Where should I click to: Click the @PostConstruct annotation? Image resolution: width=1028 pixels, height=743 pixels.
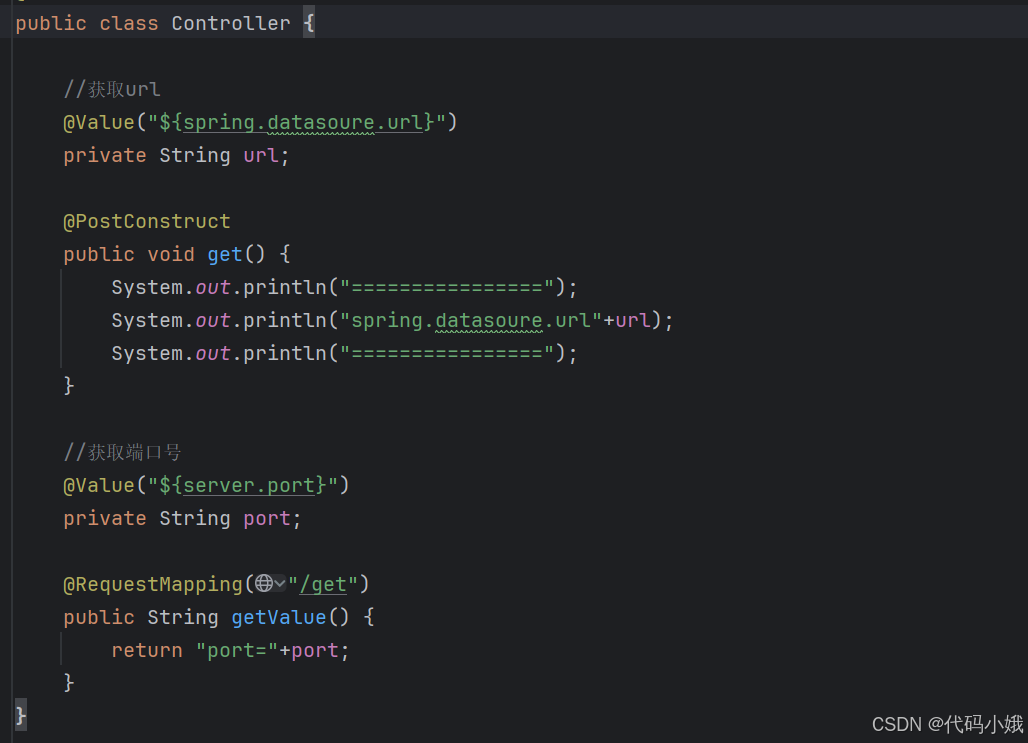coord(147,222)
